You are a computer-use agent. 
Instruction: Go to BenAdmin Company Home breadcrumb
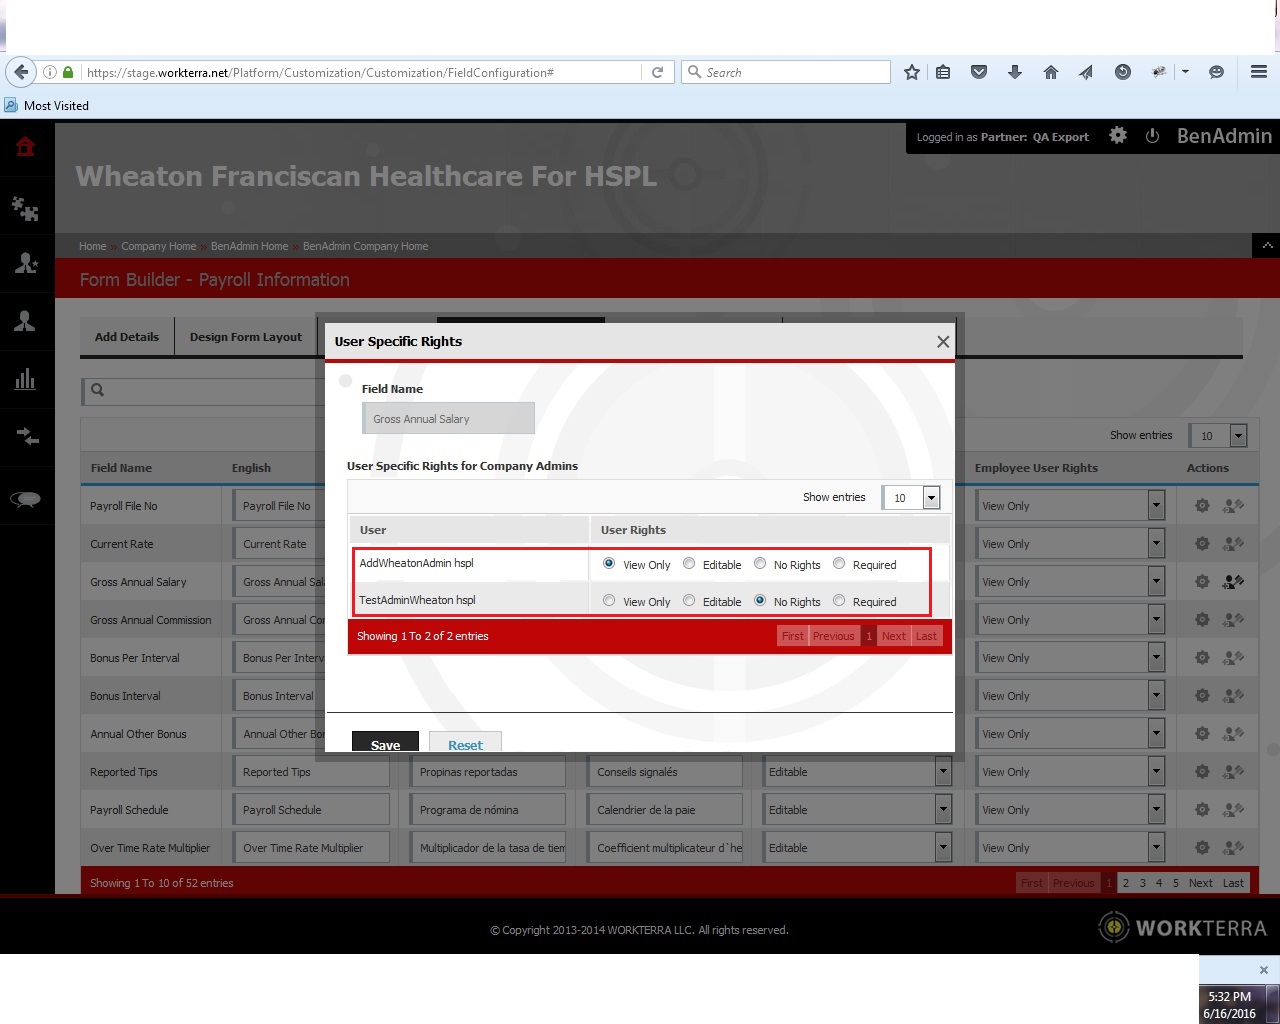(366, 246)
